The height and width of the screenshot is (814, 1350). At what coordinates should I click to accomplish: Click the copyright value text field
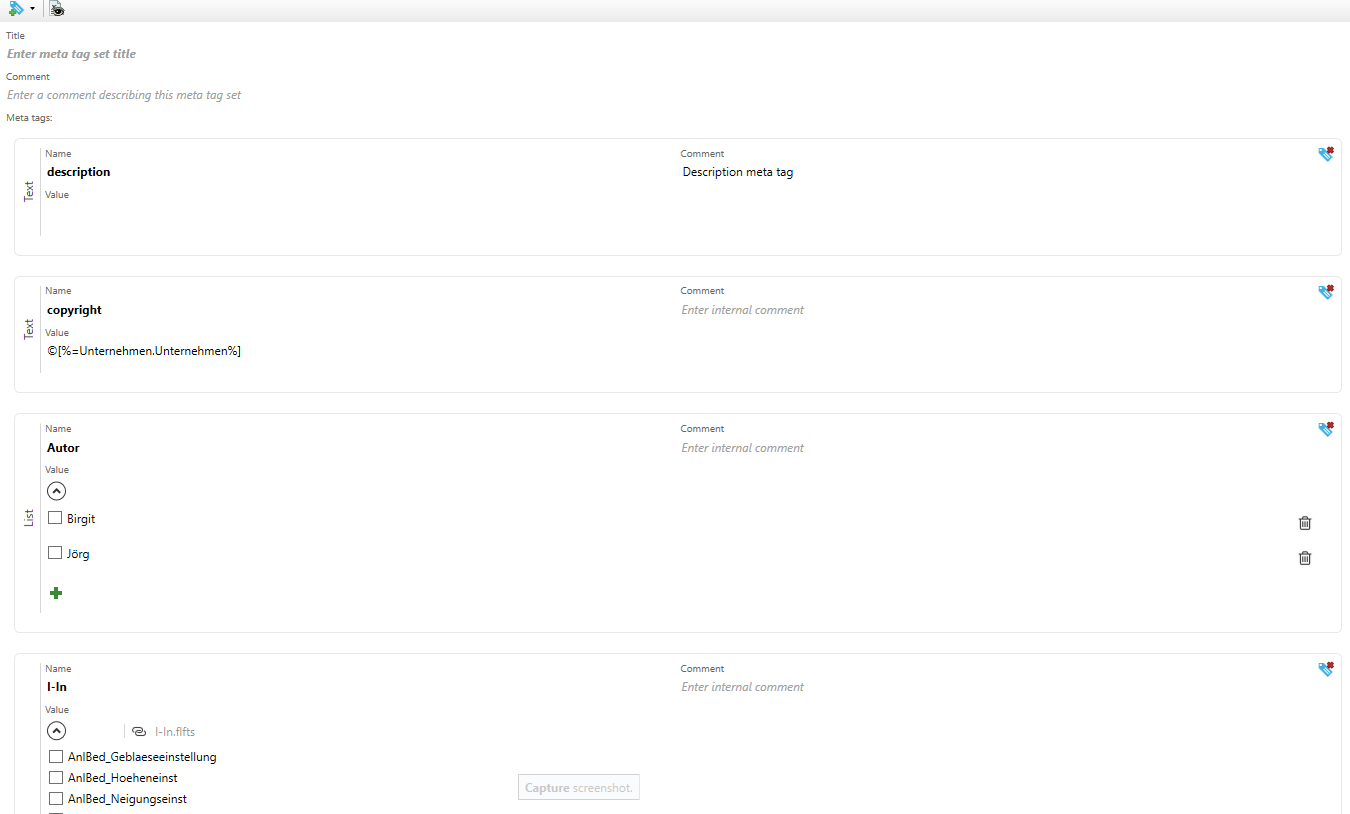pos(300,351)
